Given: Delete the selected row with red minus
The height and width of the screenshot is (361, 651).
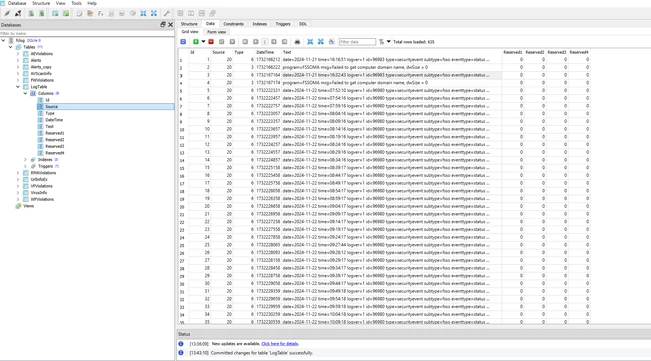Looking at the screenshot, I should coord(211,41).
